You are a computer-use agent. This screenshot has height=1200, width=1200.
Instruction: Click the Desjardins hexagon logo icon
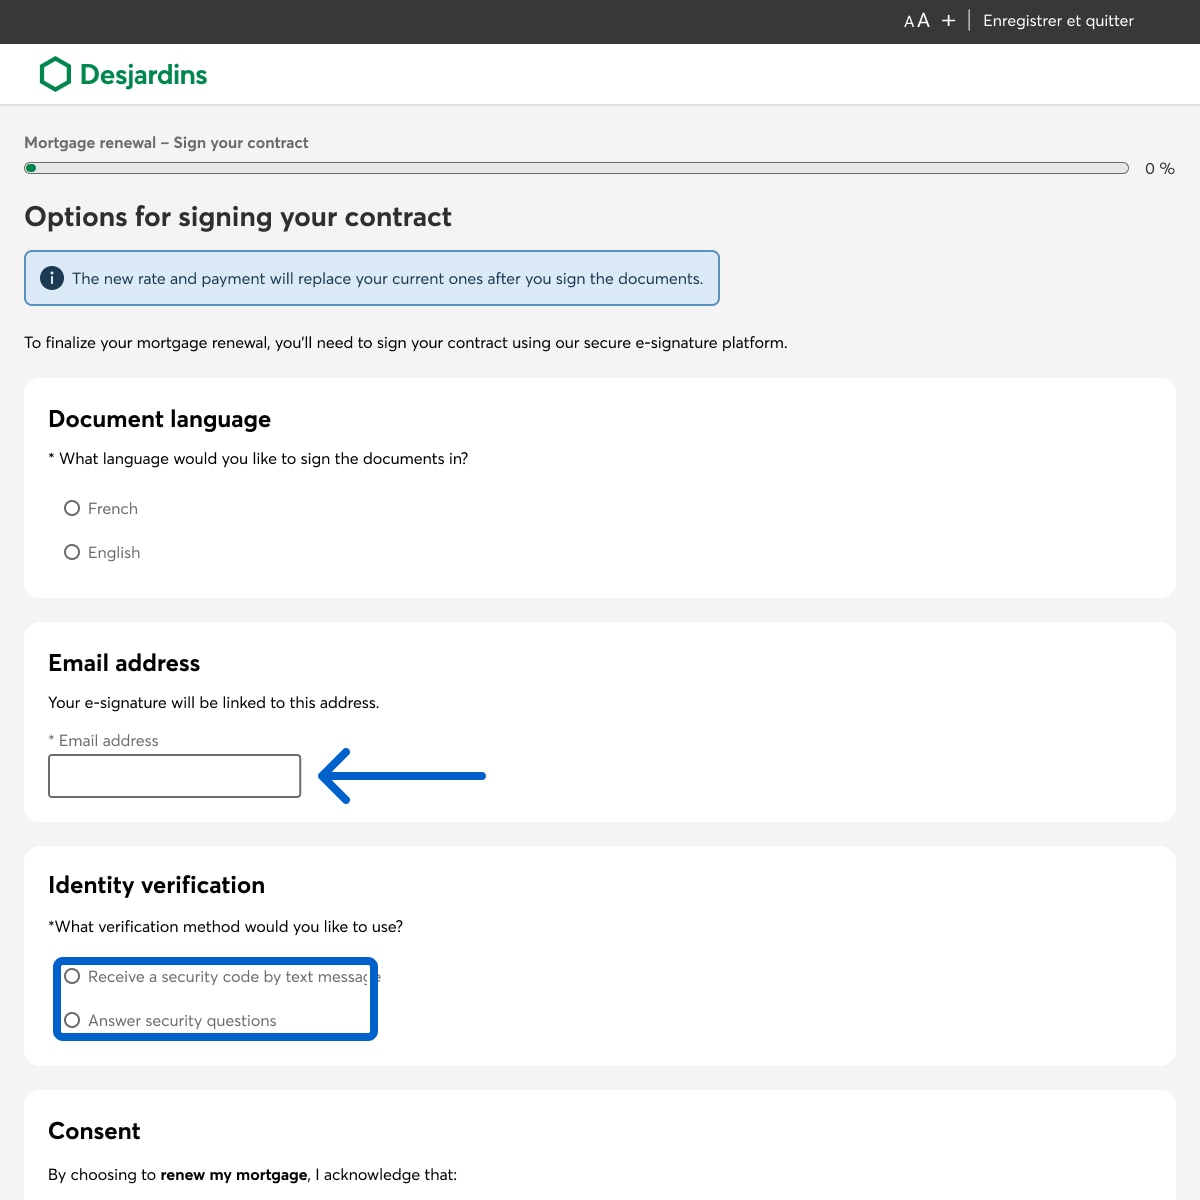[x=55, y=74]
